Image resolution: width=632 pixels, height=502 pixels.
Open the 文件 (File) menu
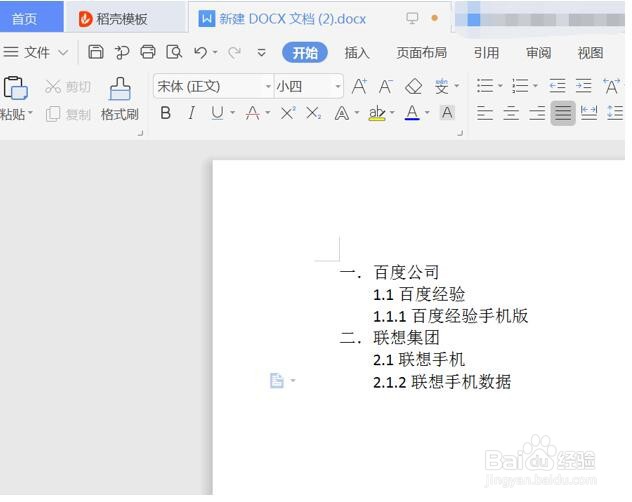pos(35,52)
